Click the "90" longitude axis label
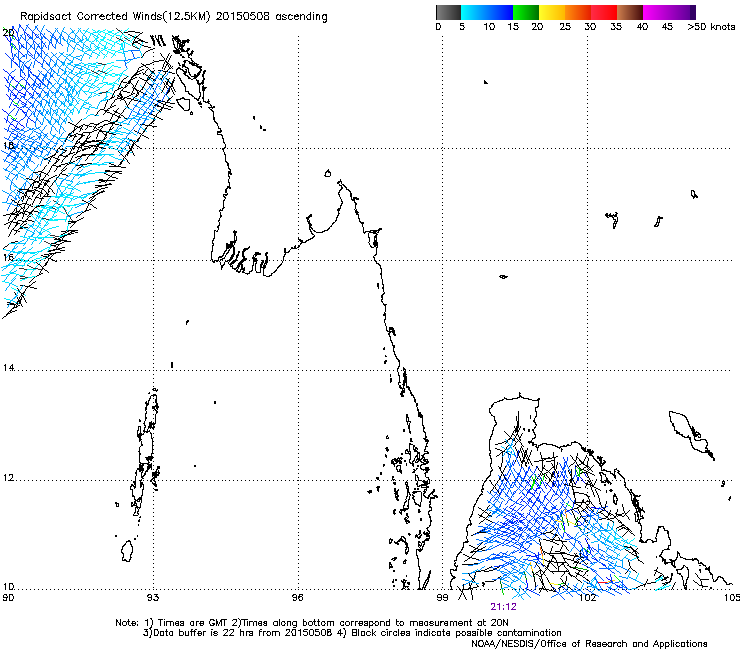 8,598
